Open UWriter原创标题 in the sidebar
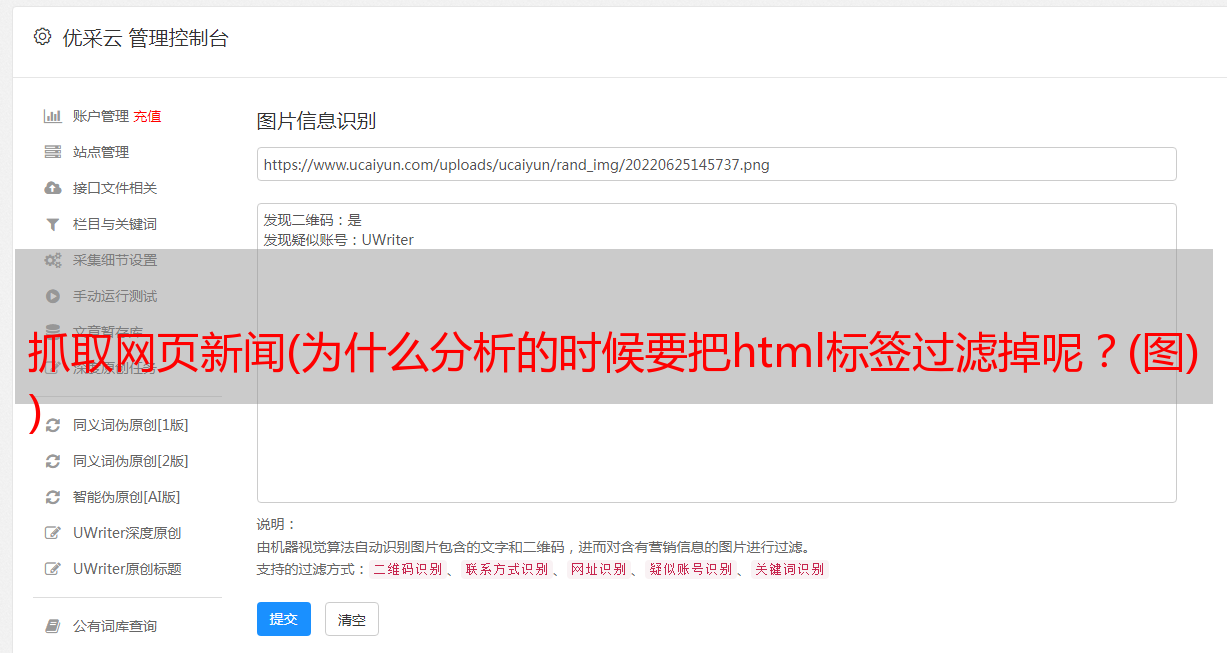 coord(127,569)
